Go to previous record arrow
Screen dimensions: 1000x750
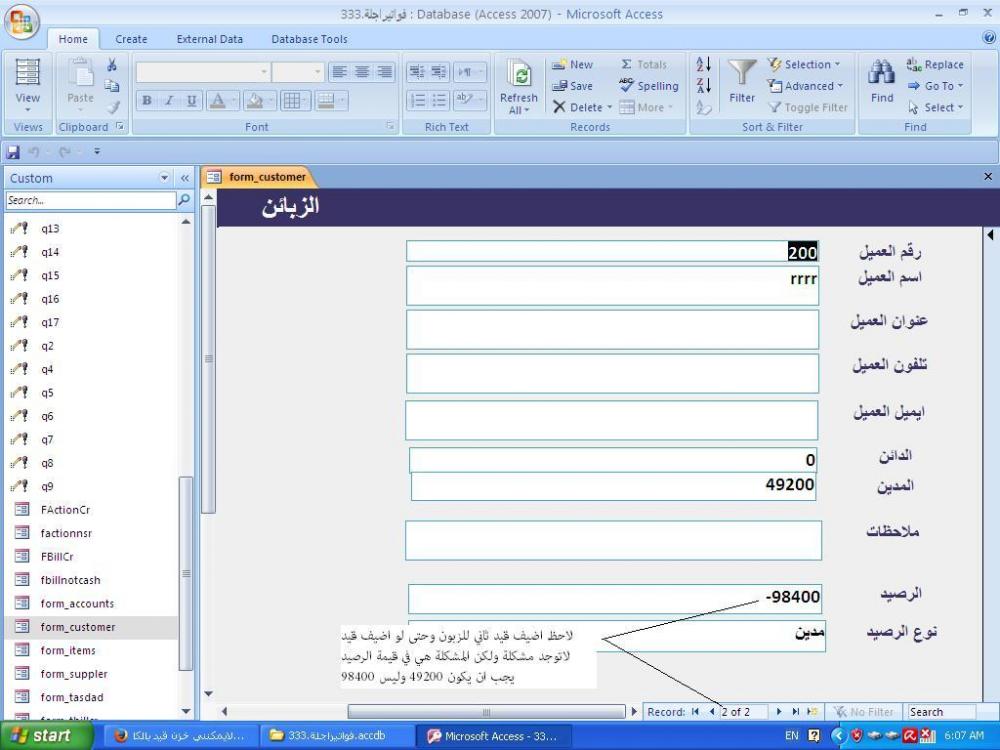[712, 712]
